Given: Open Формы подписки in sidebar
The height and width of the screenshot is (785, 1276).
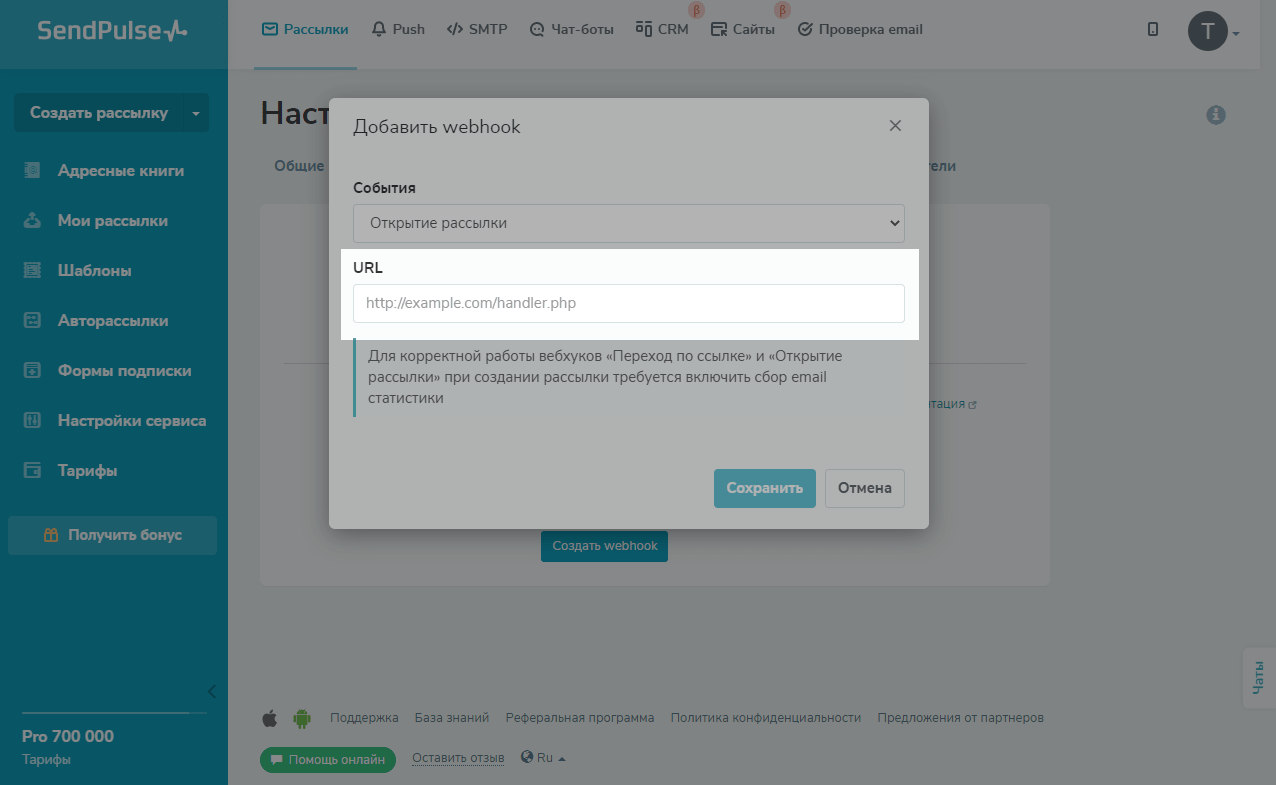Looking at the screenshot, I should click(x=124, y=371).
